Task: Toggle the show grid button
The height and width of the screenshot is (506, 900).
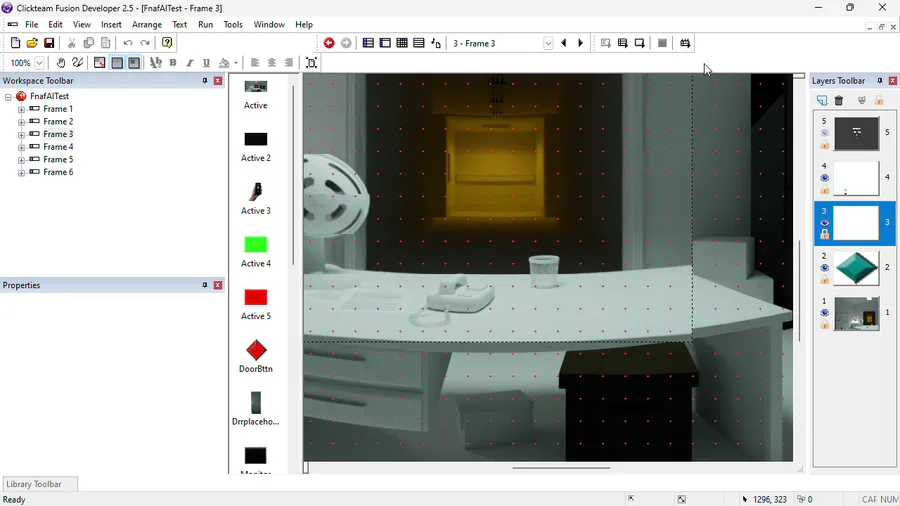Action: (x=117, y=63)
